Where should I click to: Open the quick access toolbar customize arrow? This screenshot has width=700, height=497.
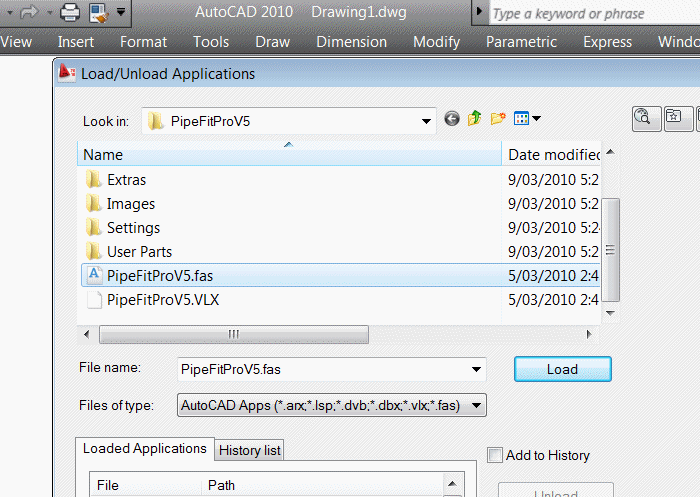coord(121,12)
